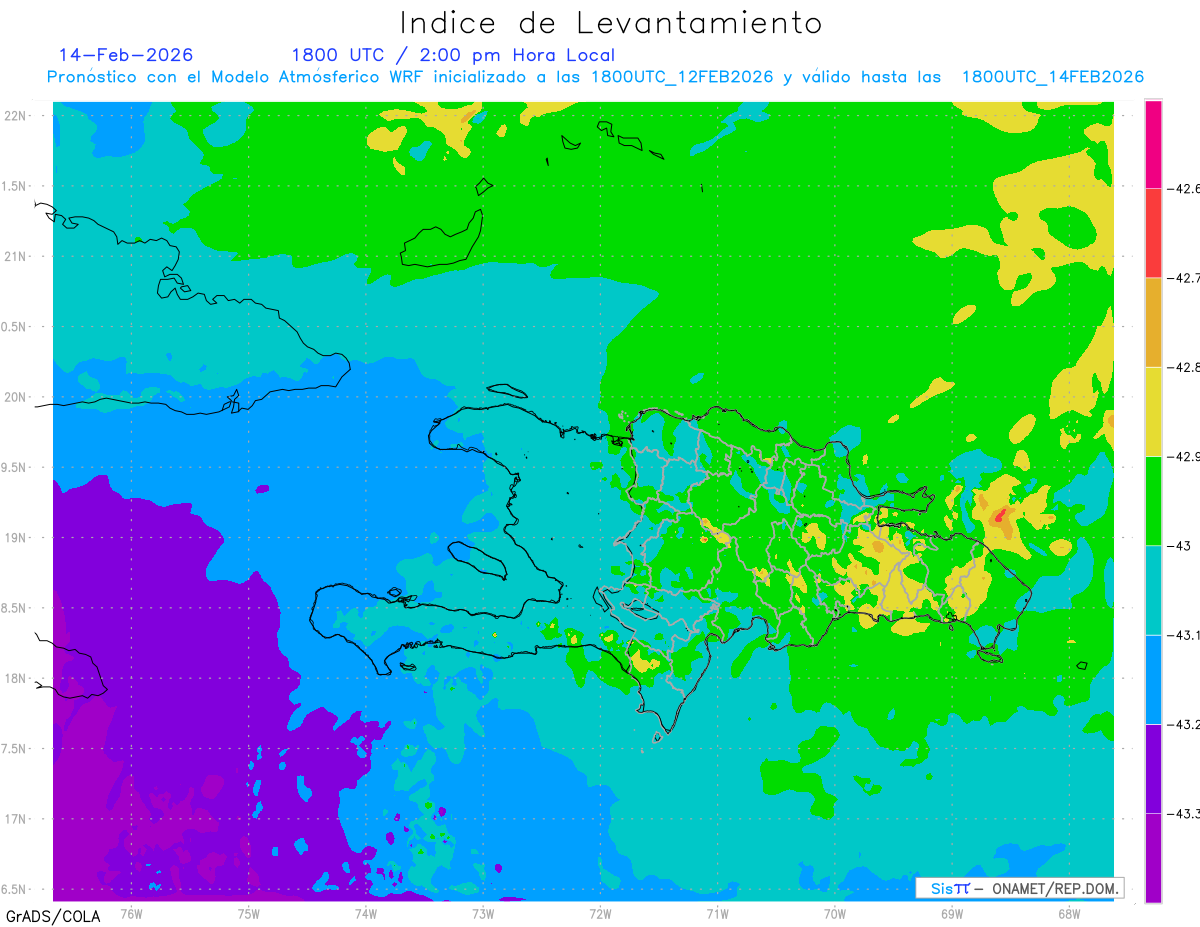Click the latitude label '17N'
Screen dimensions: 1200x927
pyautogui.click(x=17, y=819)
